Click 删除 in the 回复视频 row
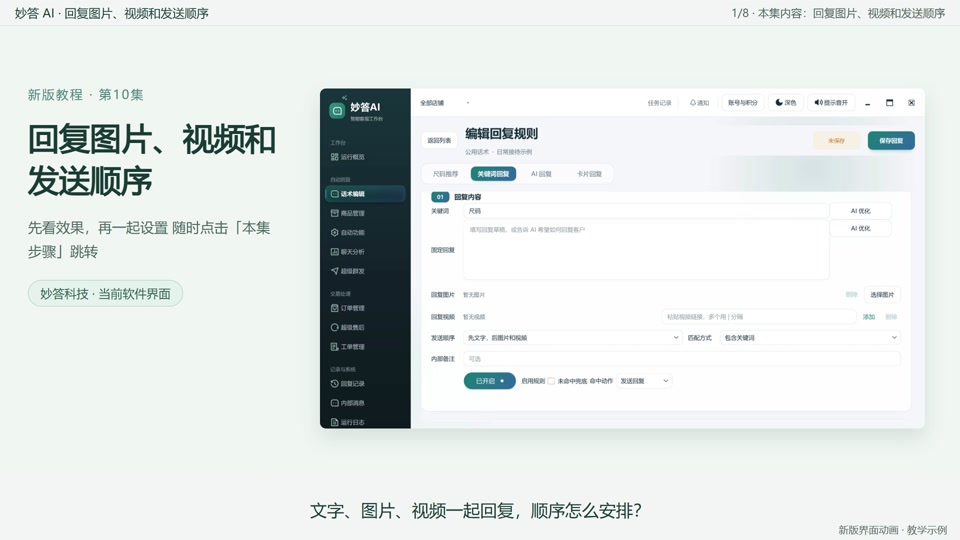Screen dimensions: 960x540 pyautogui.click(x=891, y=317)
